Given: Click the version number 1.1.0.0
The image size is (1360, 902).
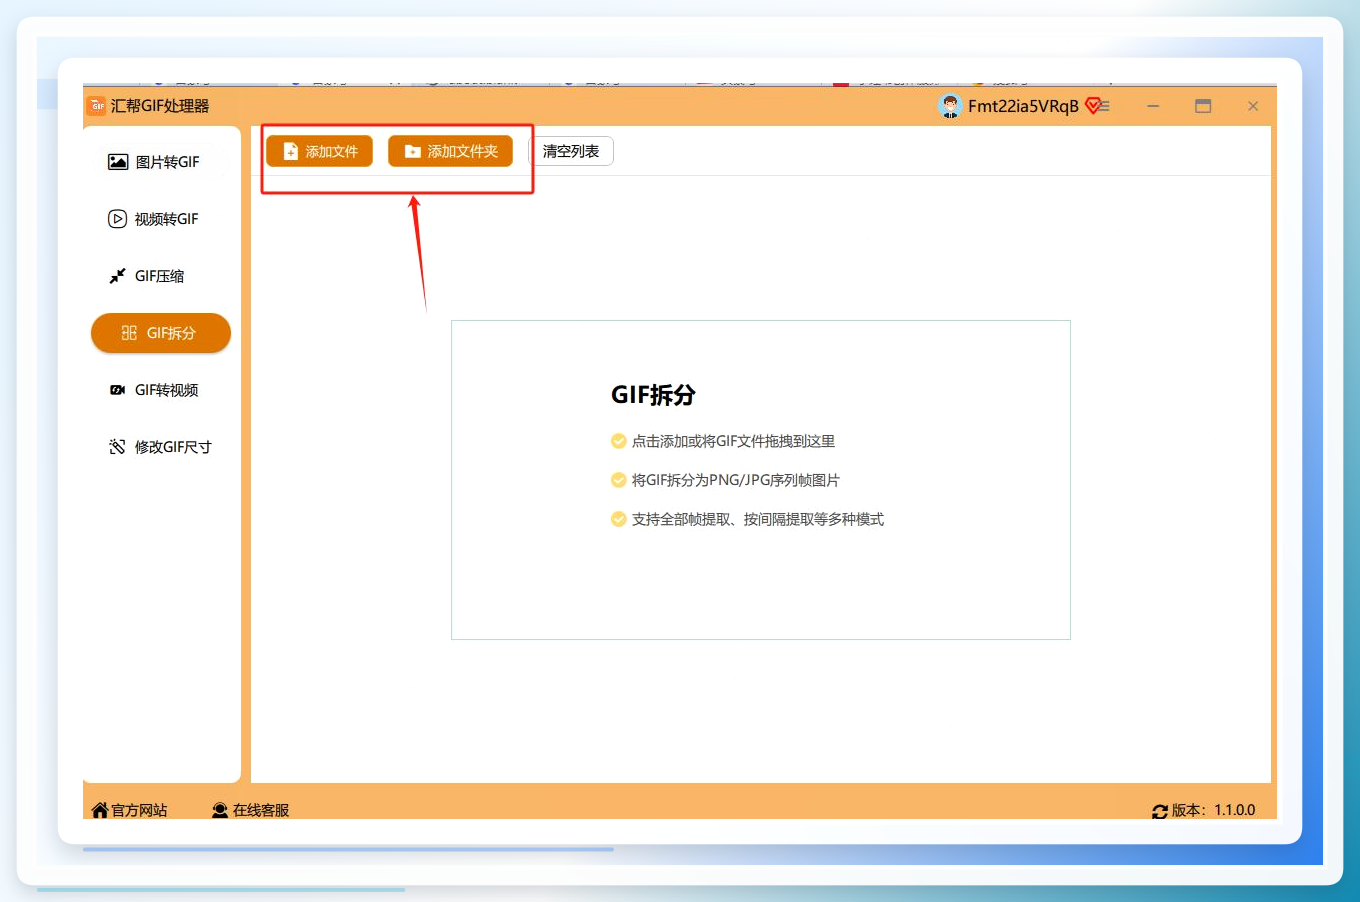Looking at the screenshot, I should click(x=1235, y=810).
